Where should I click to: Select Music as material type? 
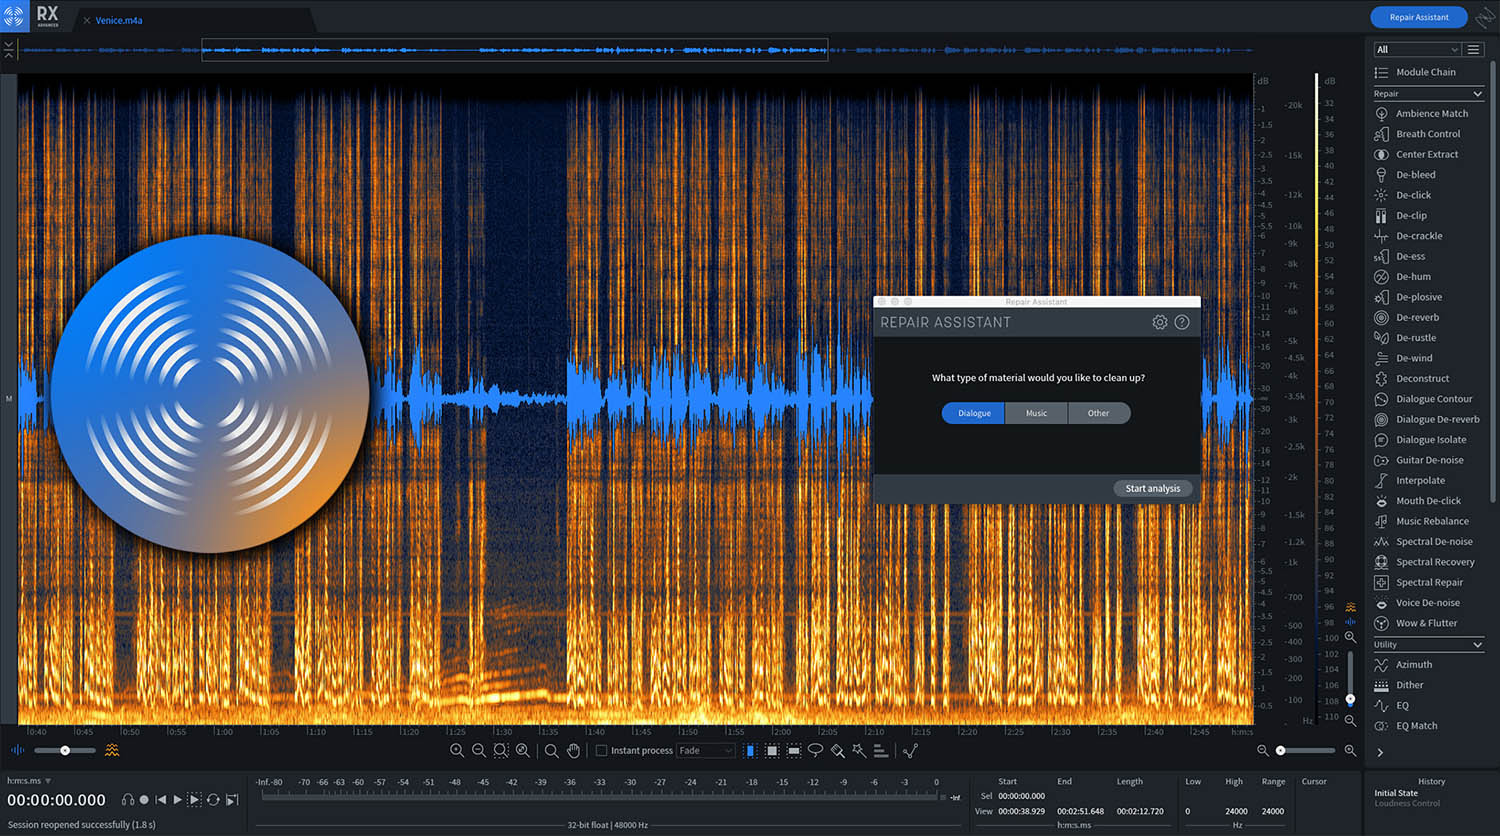[x=1036, y=413]
